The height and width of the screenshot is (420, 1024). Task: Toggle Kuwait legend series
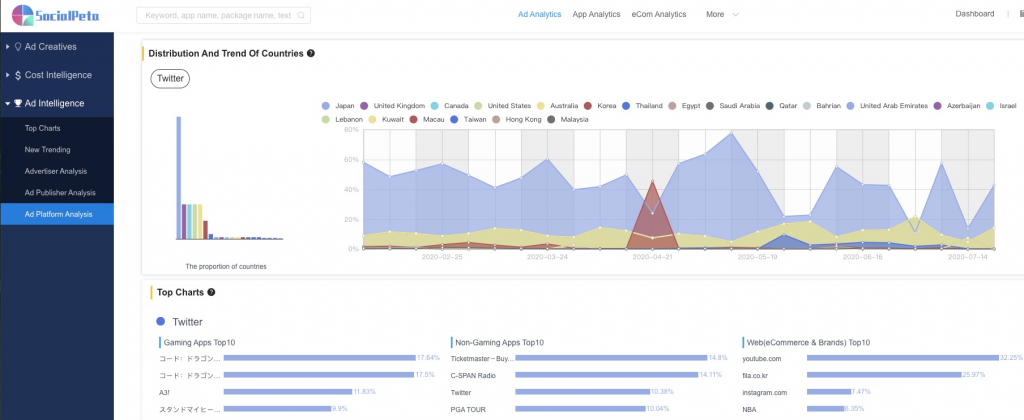386,120
